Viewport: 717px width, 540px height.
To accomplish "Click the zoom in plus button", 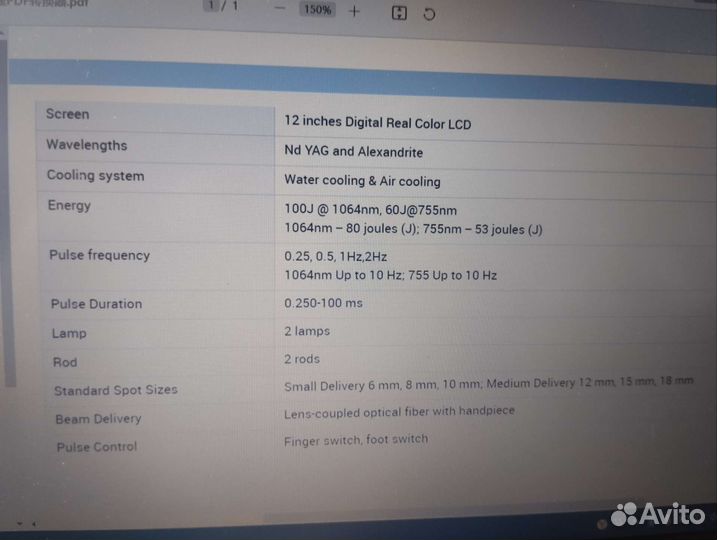I will click(x=354, y=11).
